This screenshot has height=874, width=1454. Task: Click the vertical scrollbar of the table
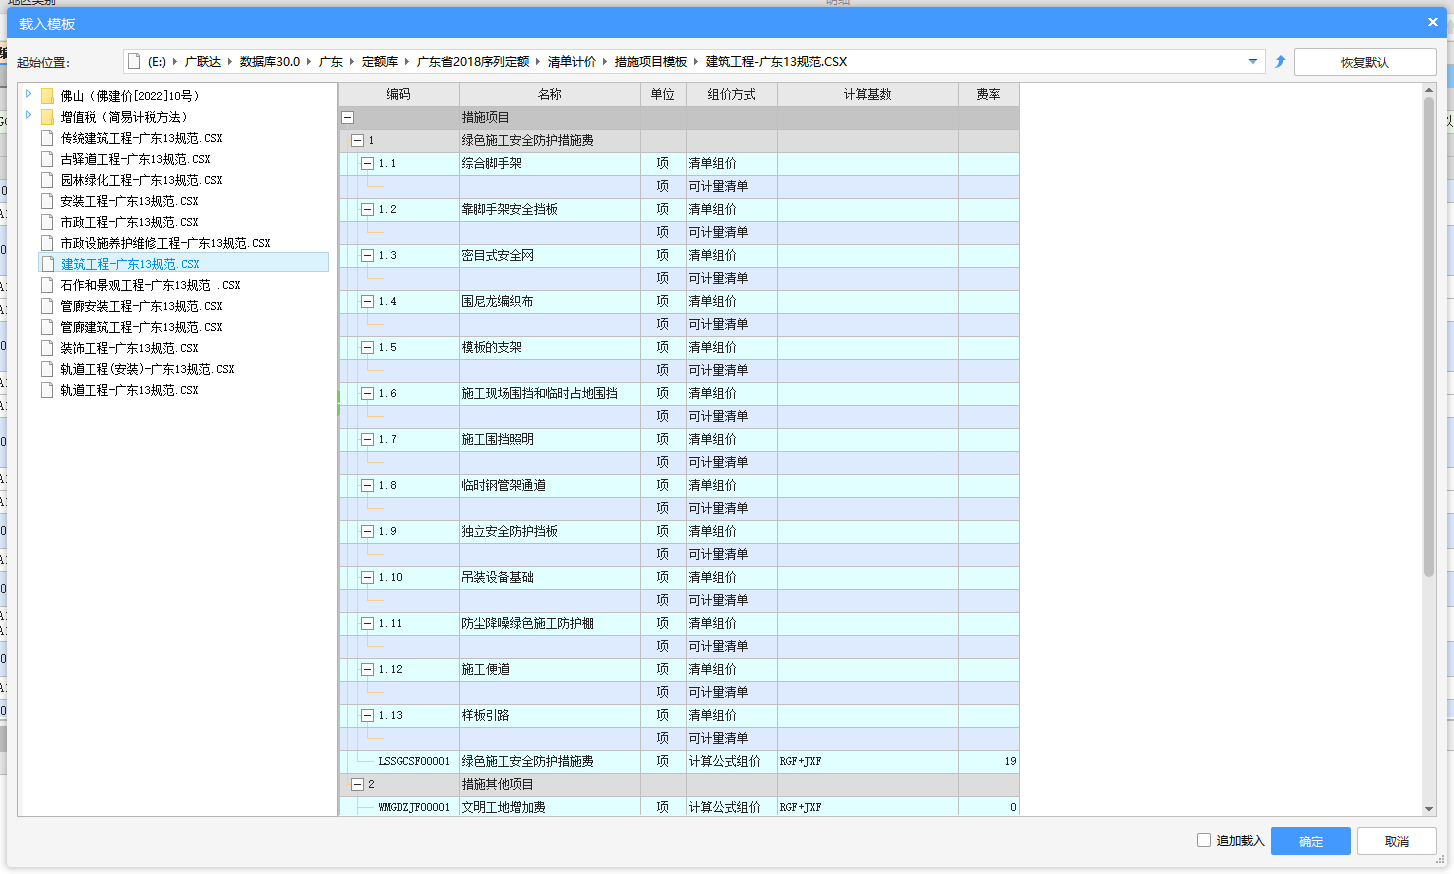pyautogui.click(x=1429, y=337)
